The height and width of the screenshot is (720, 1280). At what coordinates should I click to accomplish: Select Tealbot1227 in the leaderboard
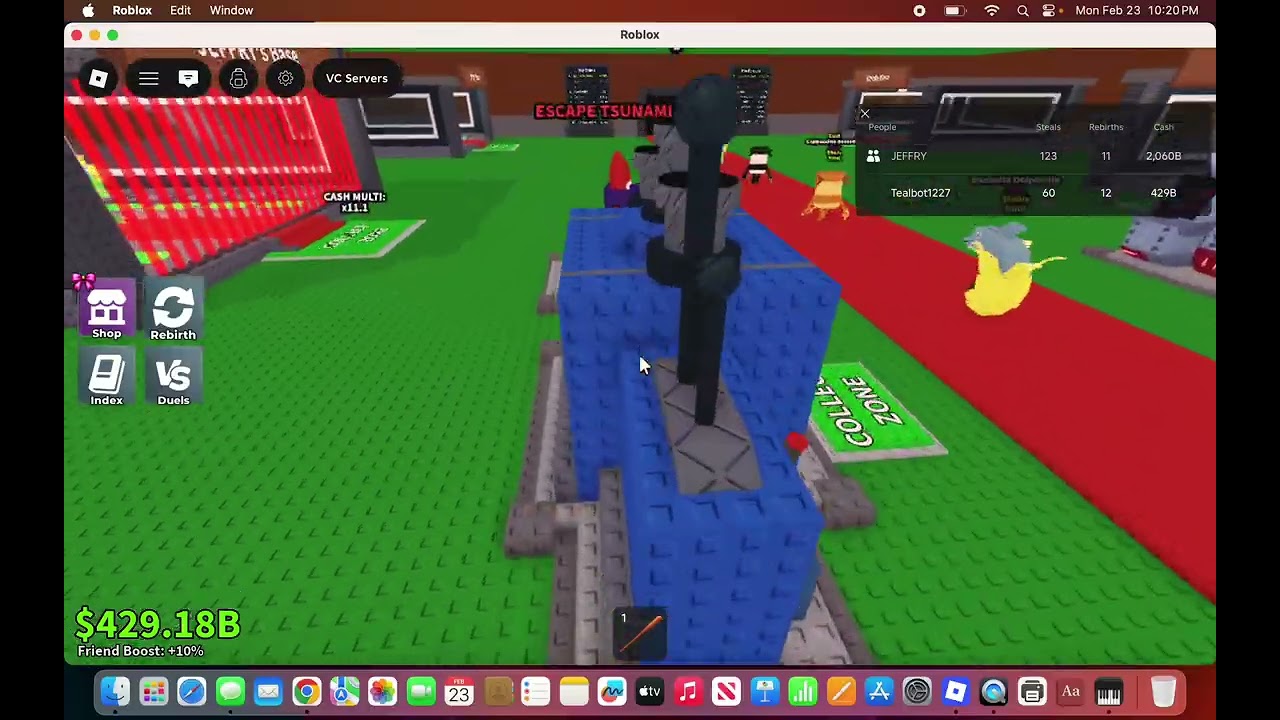1033,193
